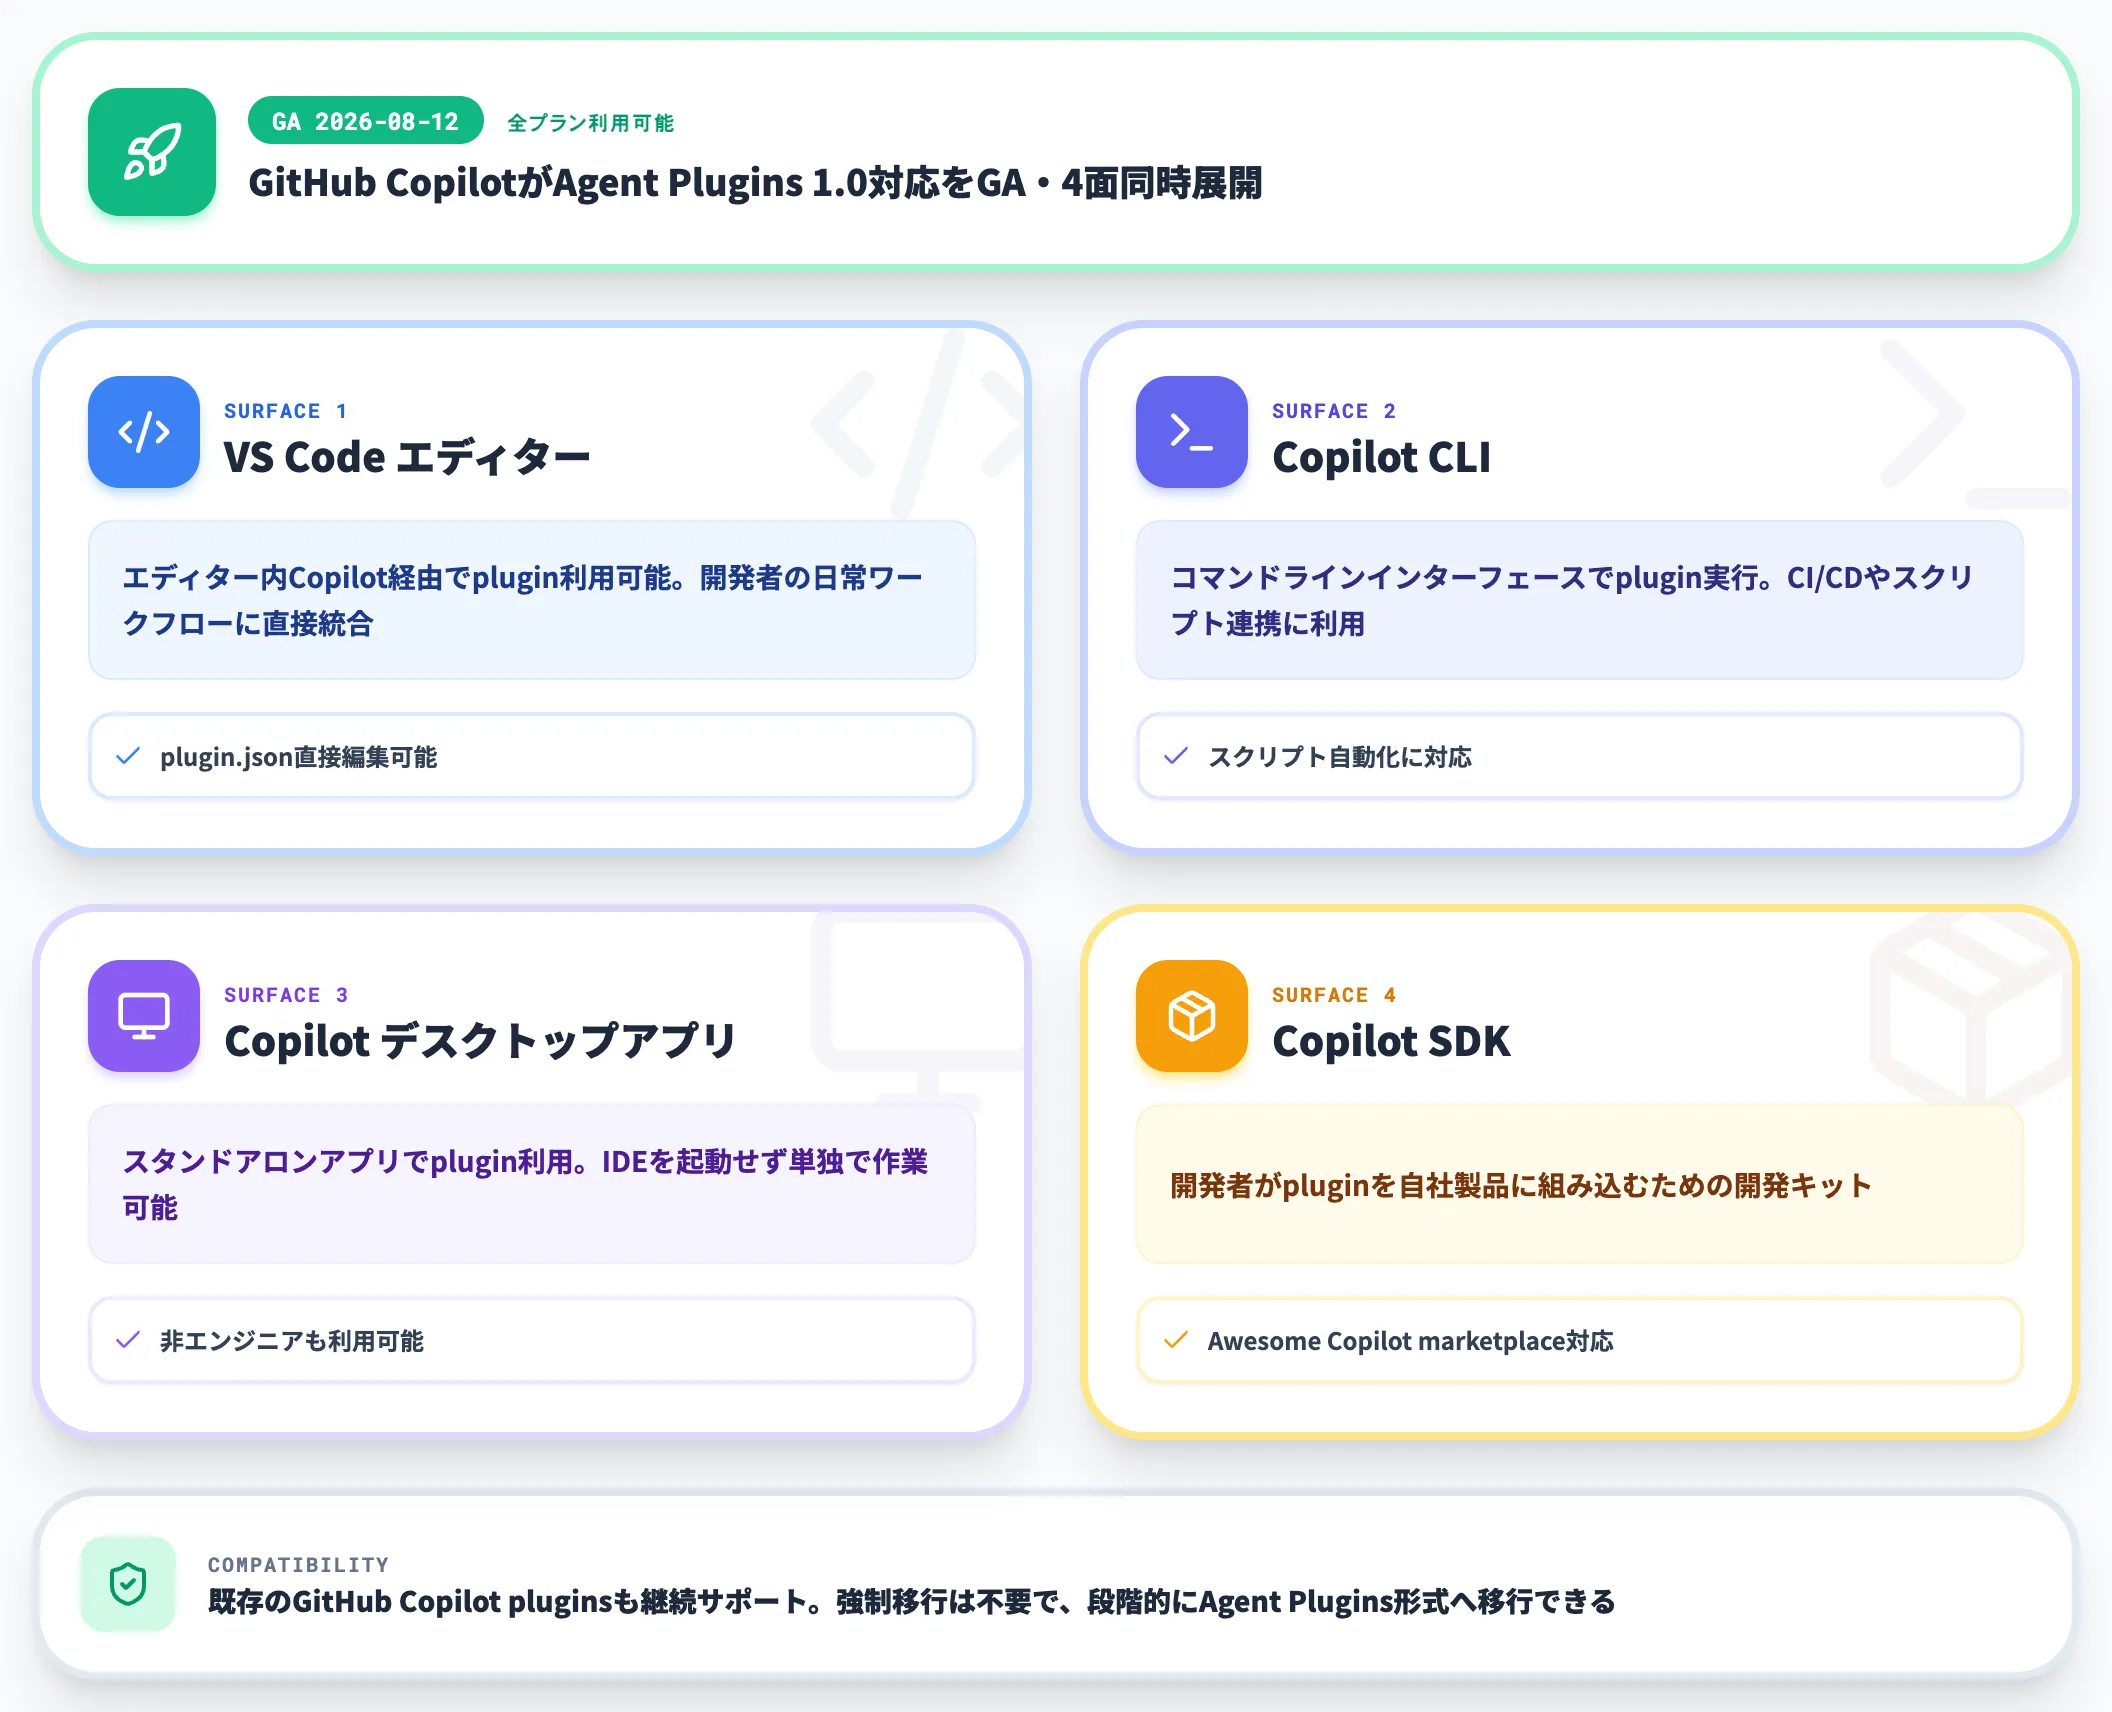Click the Copilot CLI title
The image size is (2112, 1712).
1381,458
